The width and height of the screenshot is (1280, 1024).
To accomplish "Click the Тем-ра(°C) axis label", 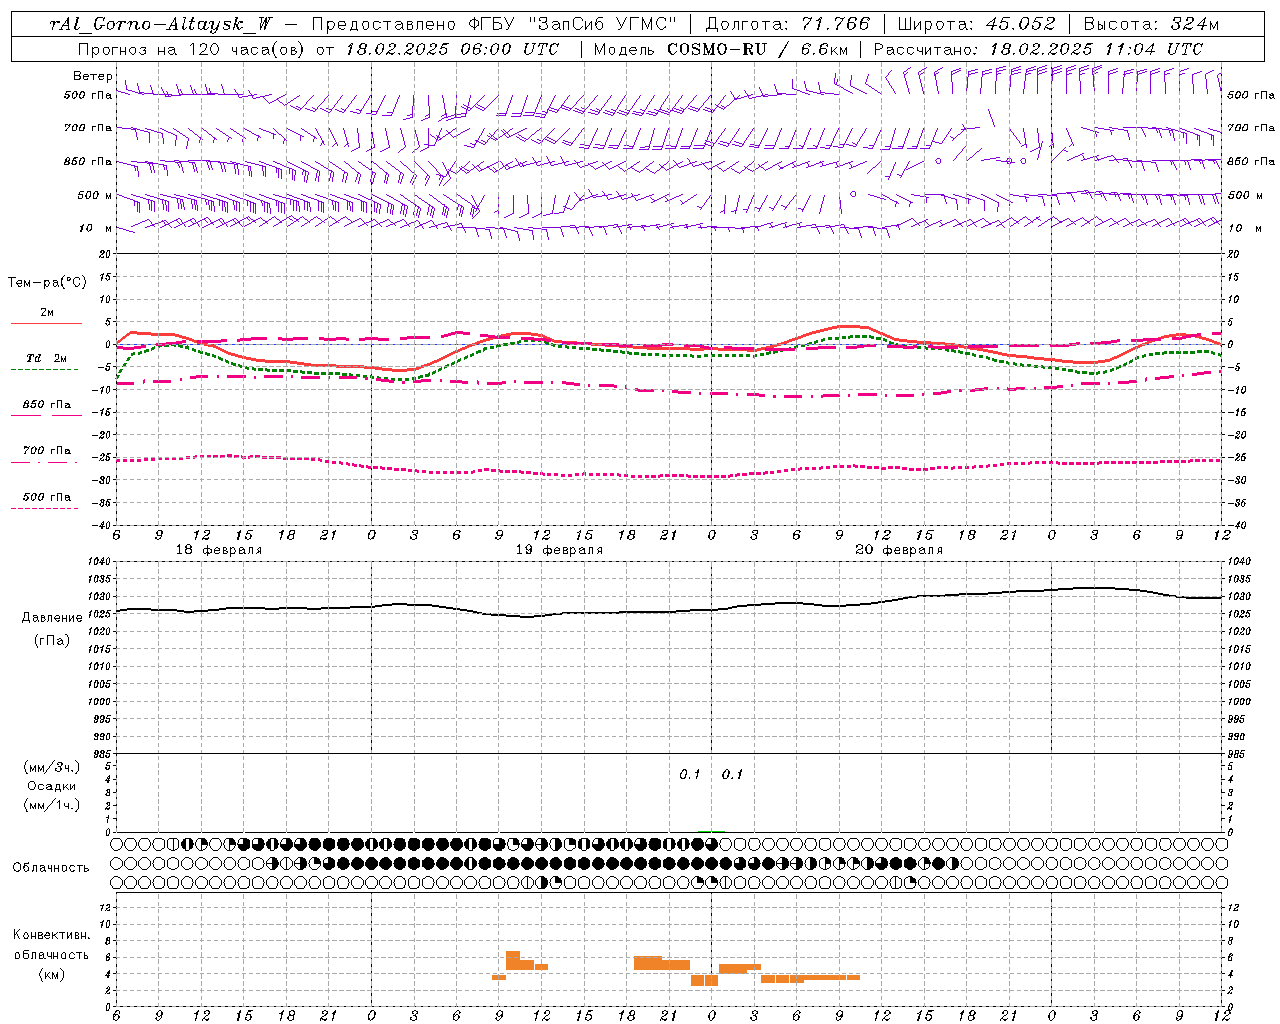I will 47,283.
